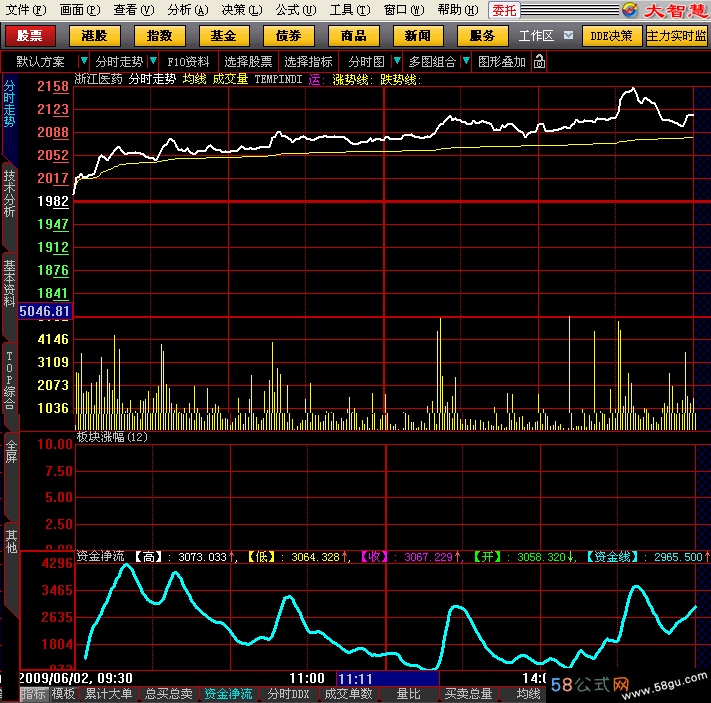Switch to the 累计大单 indicator tab

click(x=108, y=694)
